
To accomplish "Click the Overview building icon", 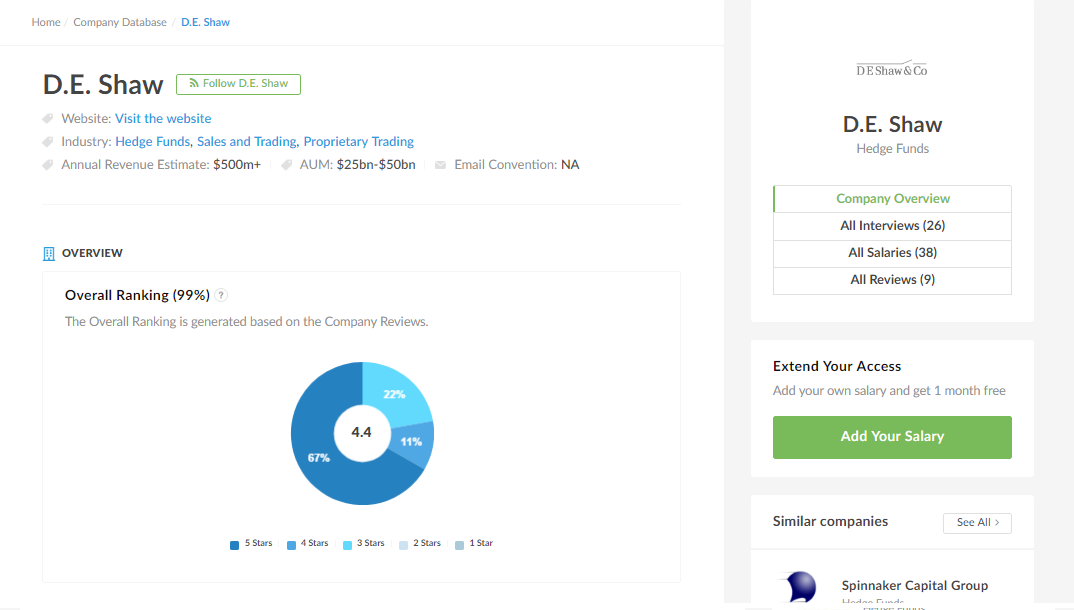I will [49, 254].
